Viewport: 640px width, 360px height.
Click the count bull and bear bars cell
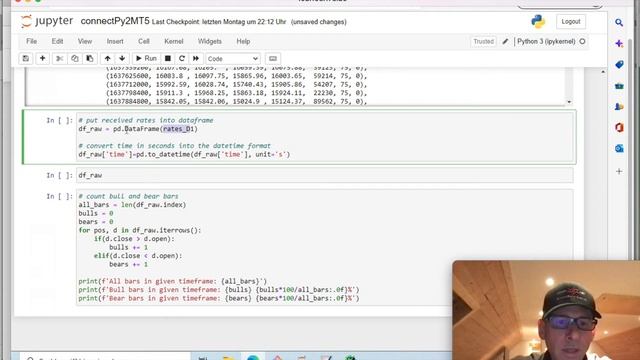[325, 247]
